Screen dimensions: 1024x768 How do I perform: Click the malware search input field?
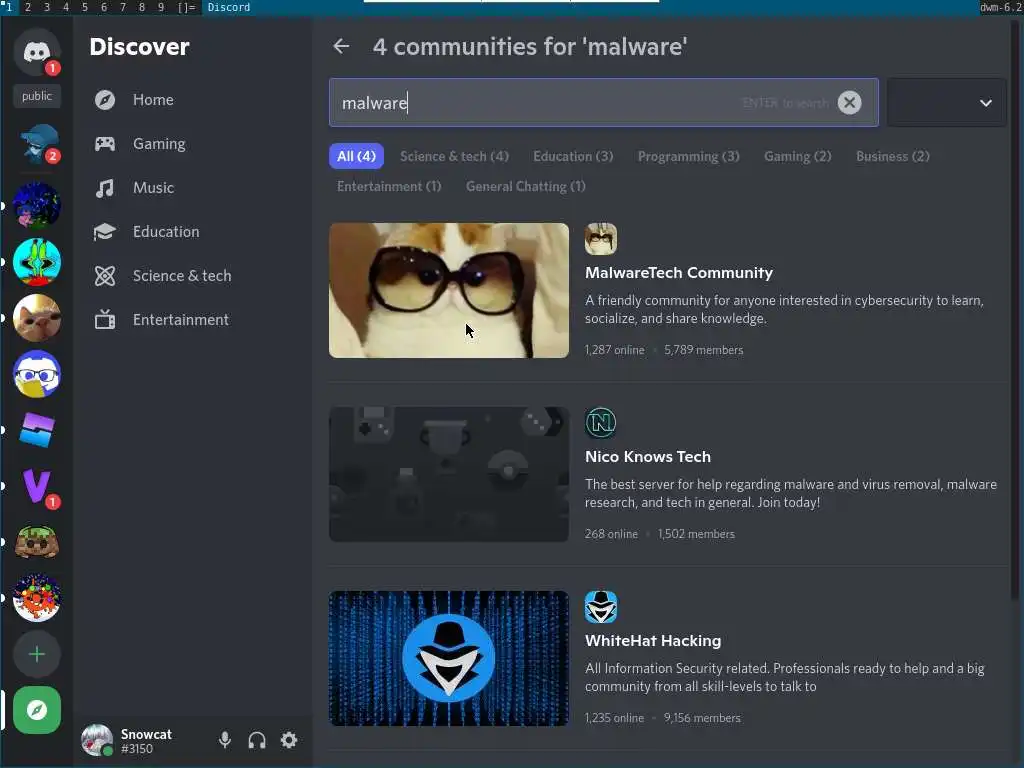(603, 103)
